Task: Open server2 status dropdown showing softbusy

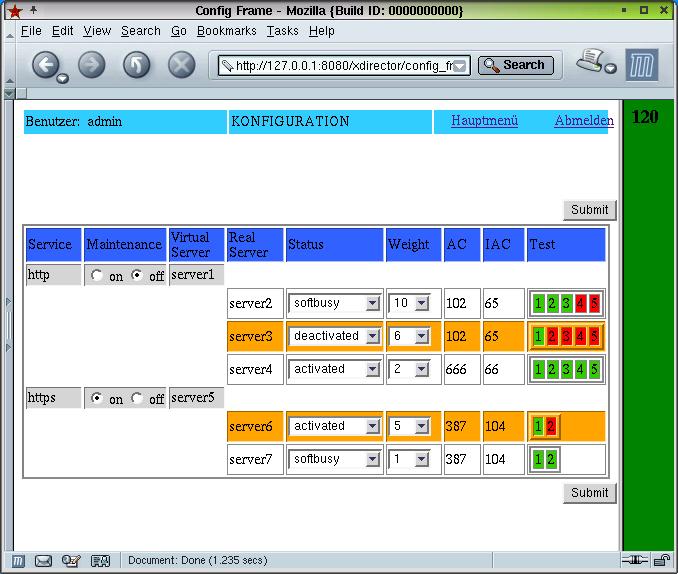Action: pos(334,303)
